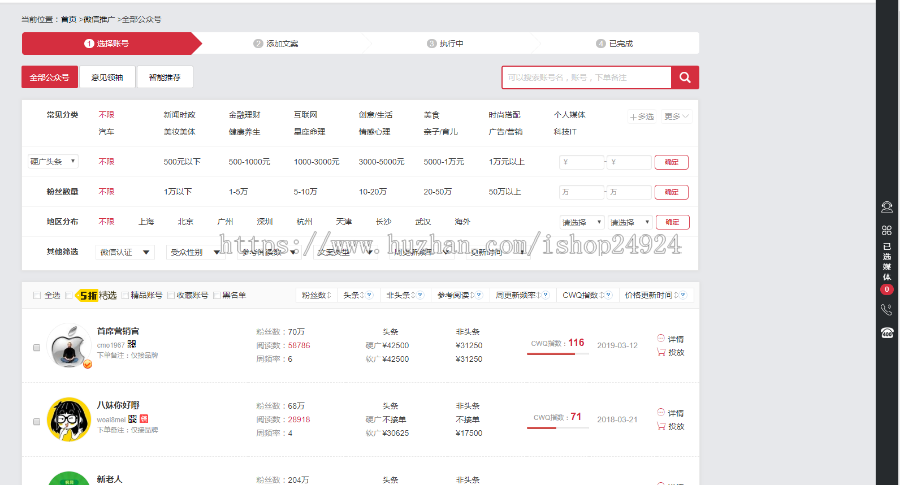The height and width of the screenshot is (485, 900).
Task: Enable the 精品账号 checkbox
Action: click(x=126, y=296)
